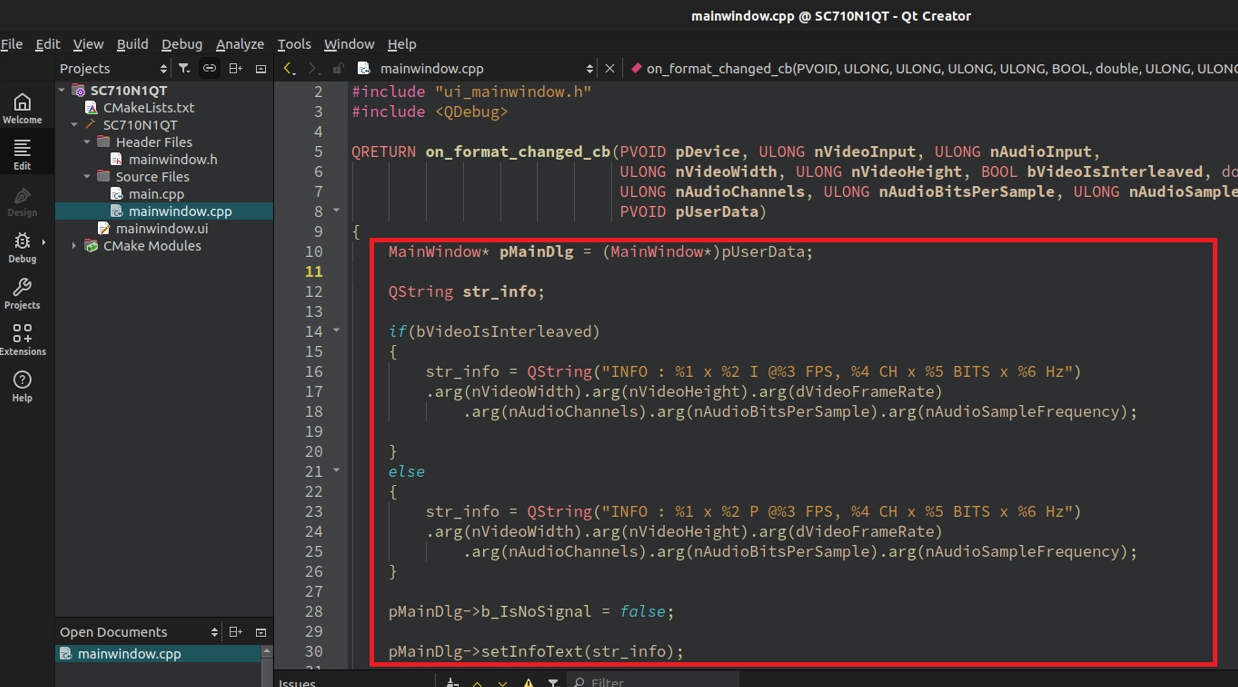The width and height of the screenshot is (1238, 687).
Task: Select the Header Files folder row
Action: pos(153,142)
